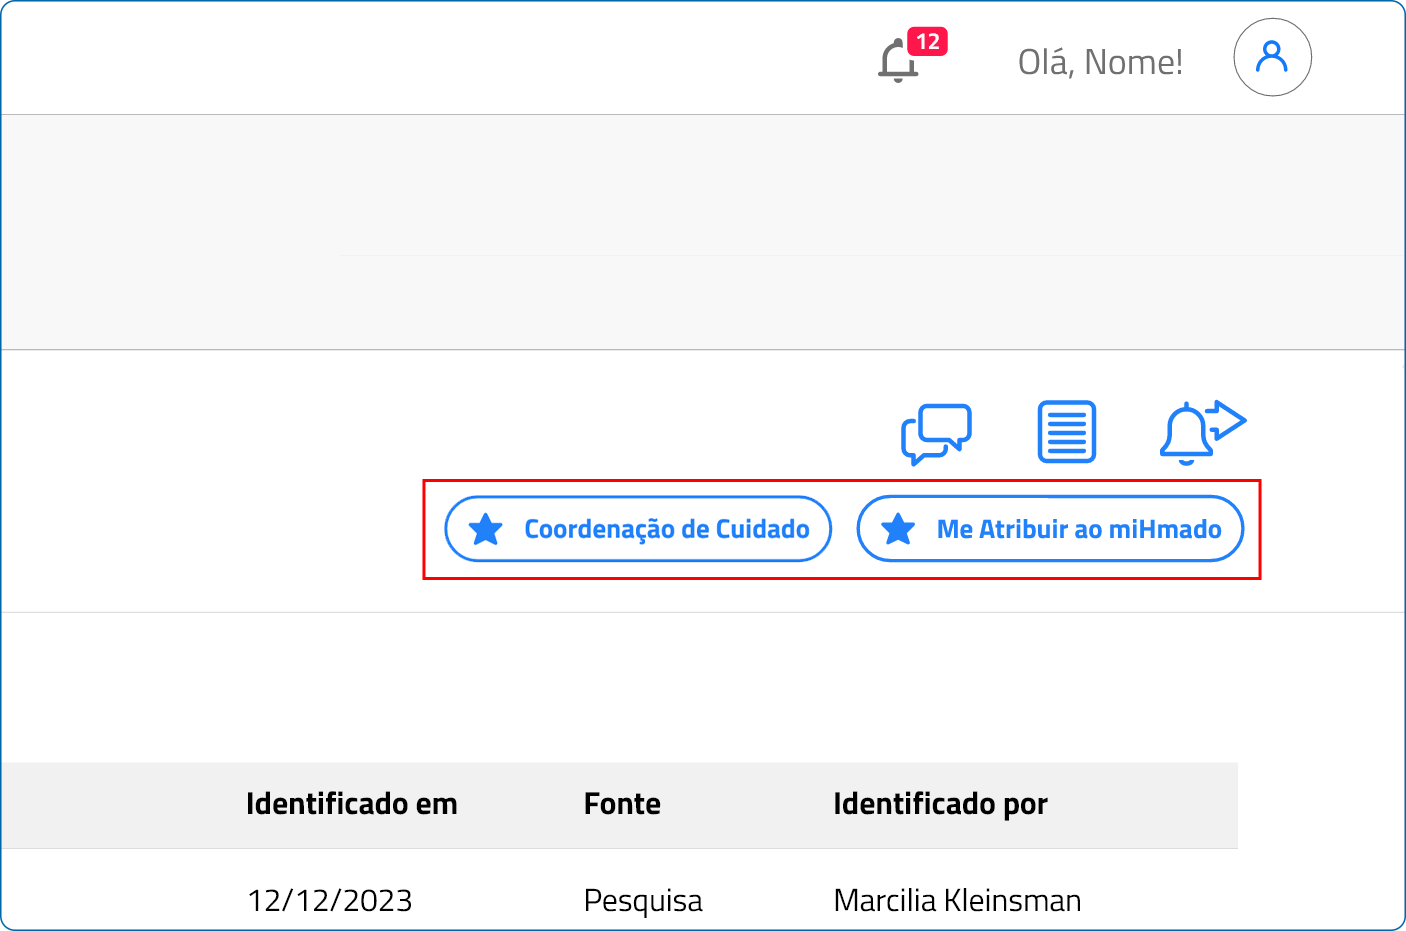Open the chat messages bubble icon

(936, 433)
